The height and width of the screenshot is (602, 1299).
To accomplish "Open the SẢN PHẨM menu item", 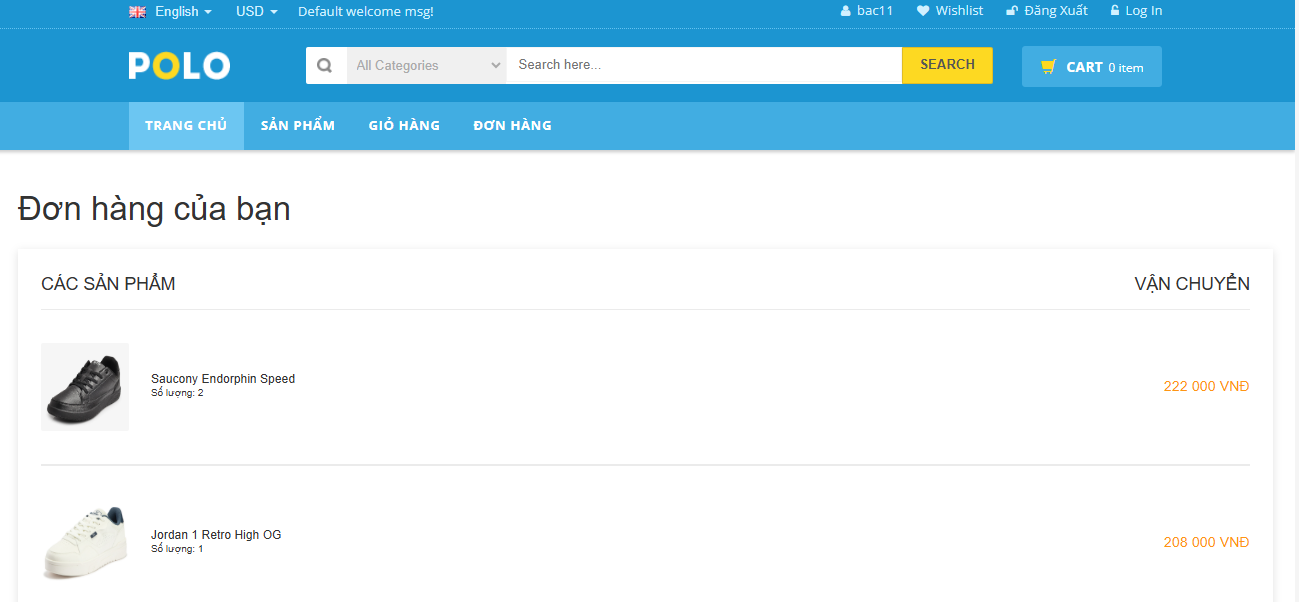I will coord(298,126).
